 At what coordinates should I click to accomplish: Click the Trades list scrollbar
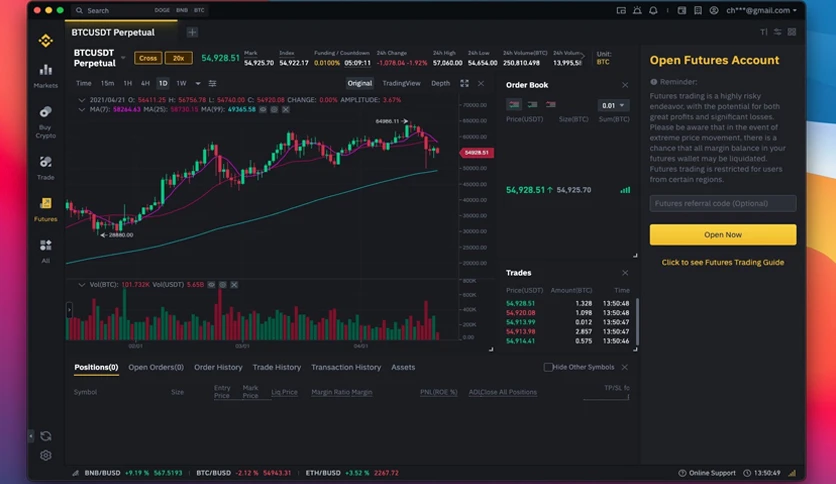tap(637, 322)
